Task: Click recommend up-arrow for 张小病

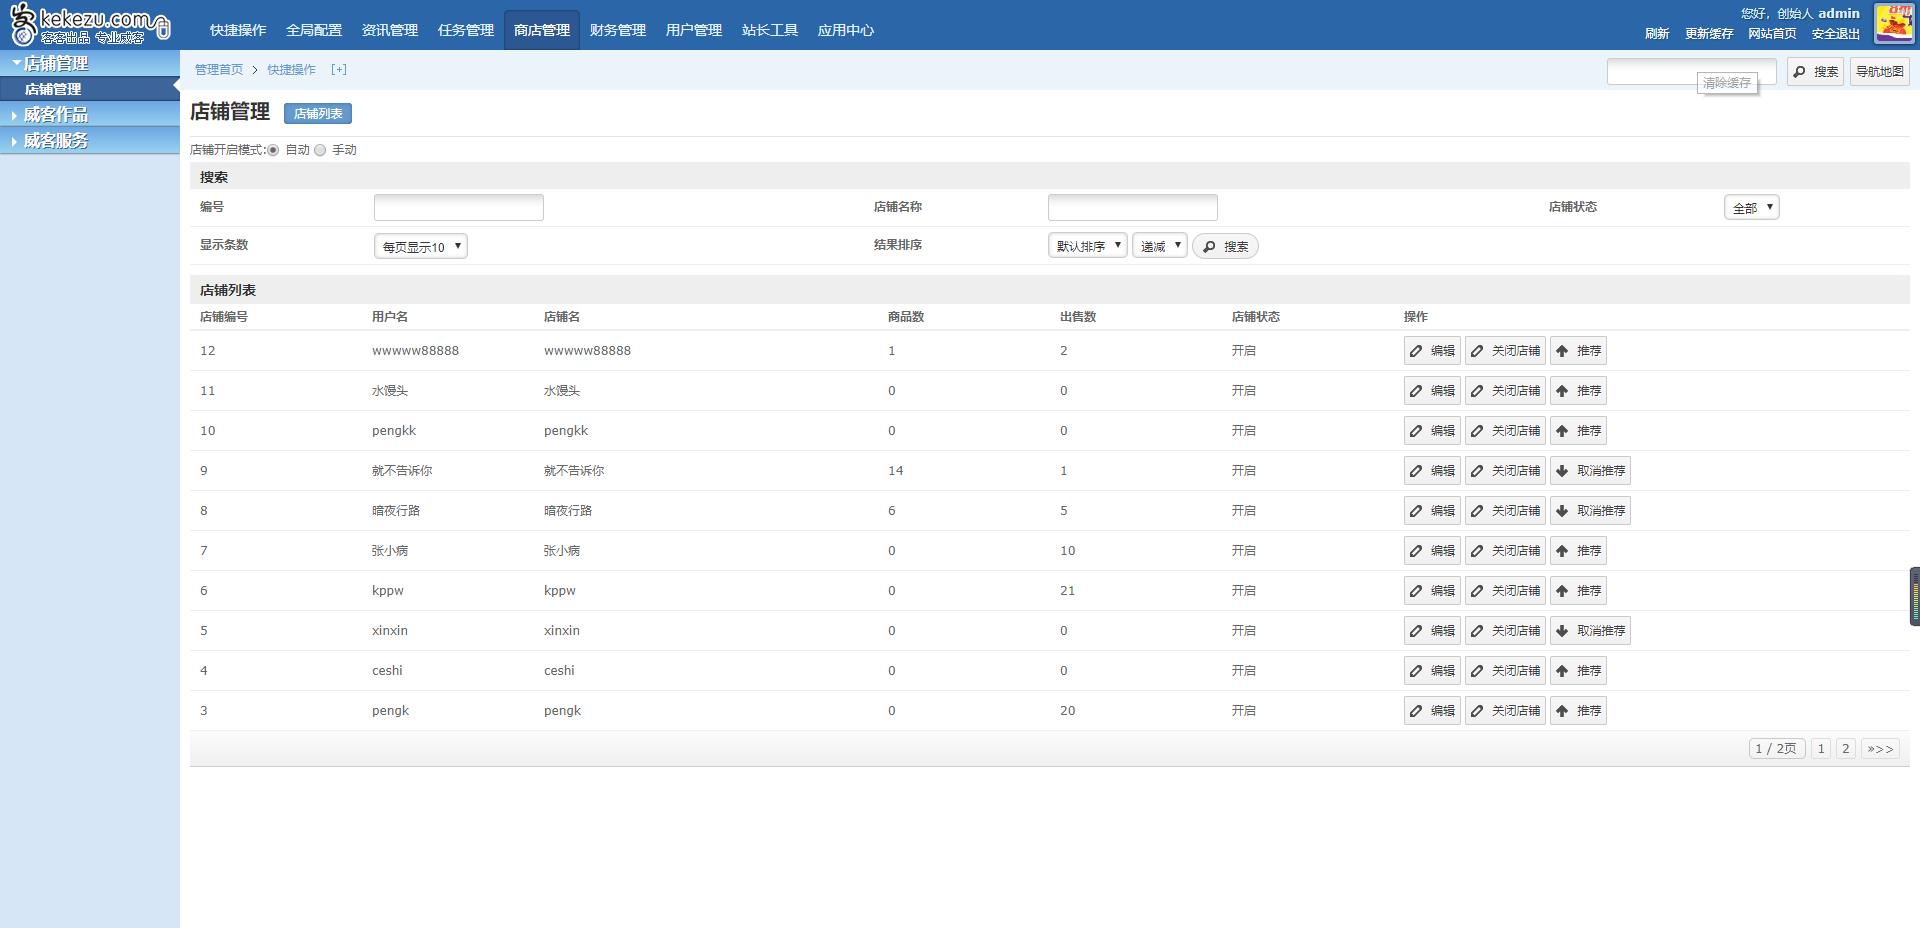Action: coord(1562,551)
